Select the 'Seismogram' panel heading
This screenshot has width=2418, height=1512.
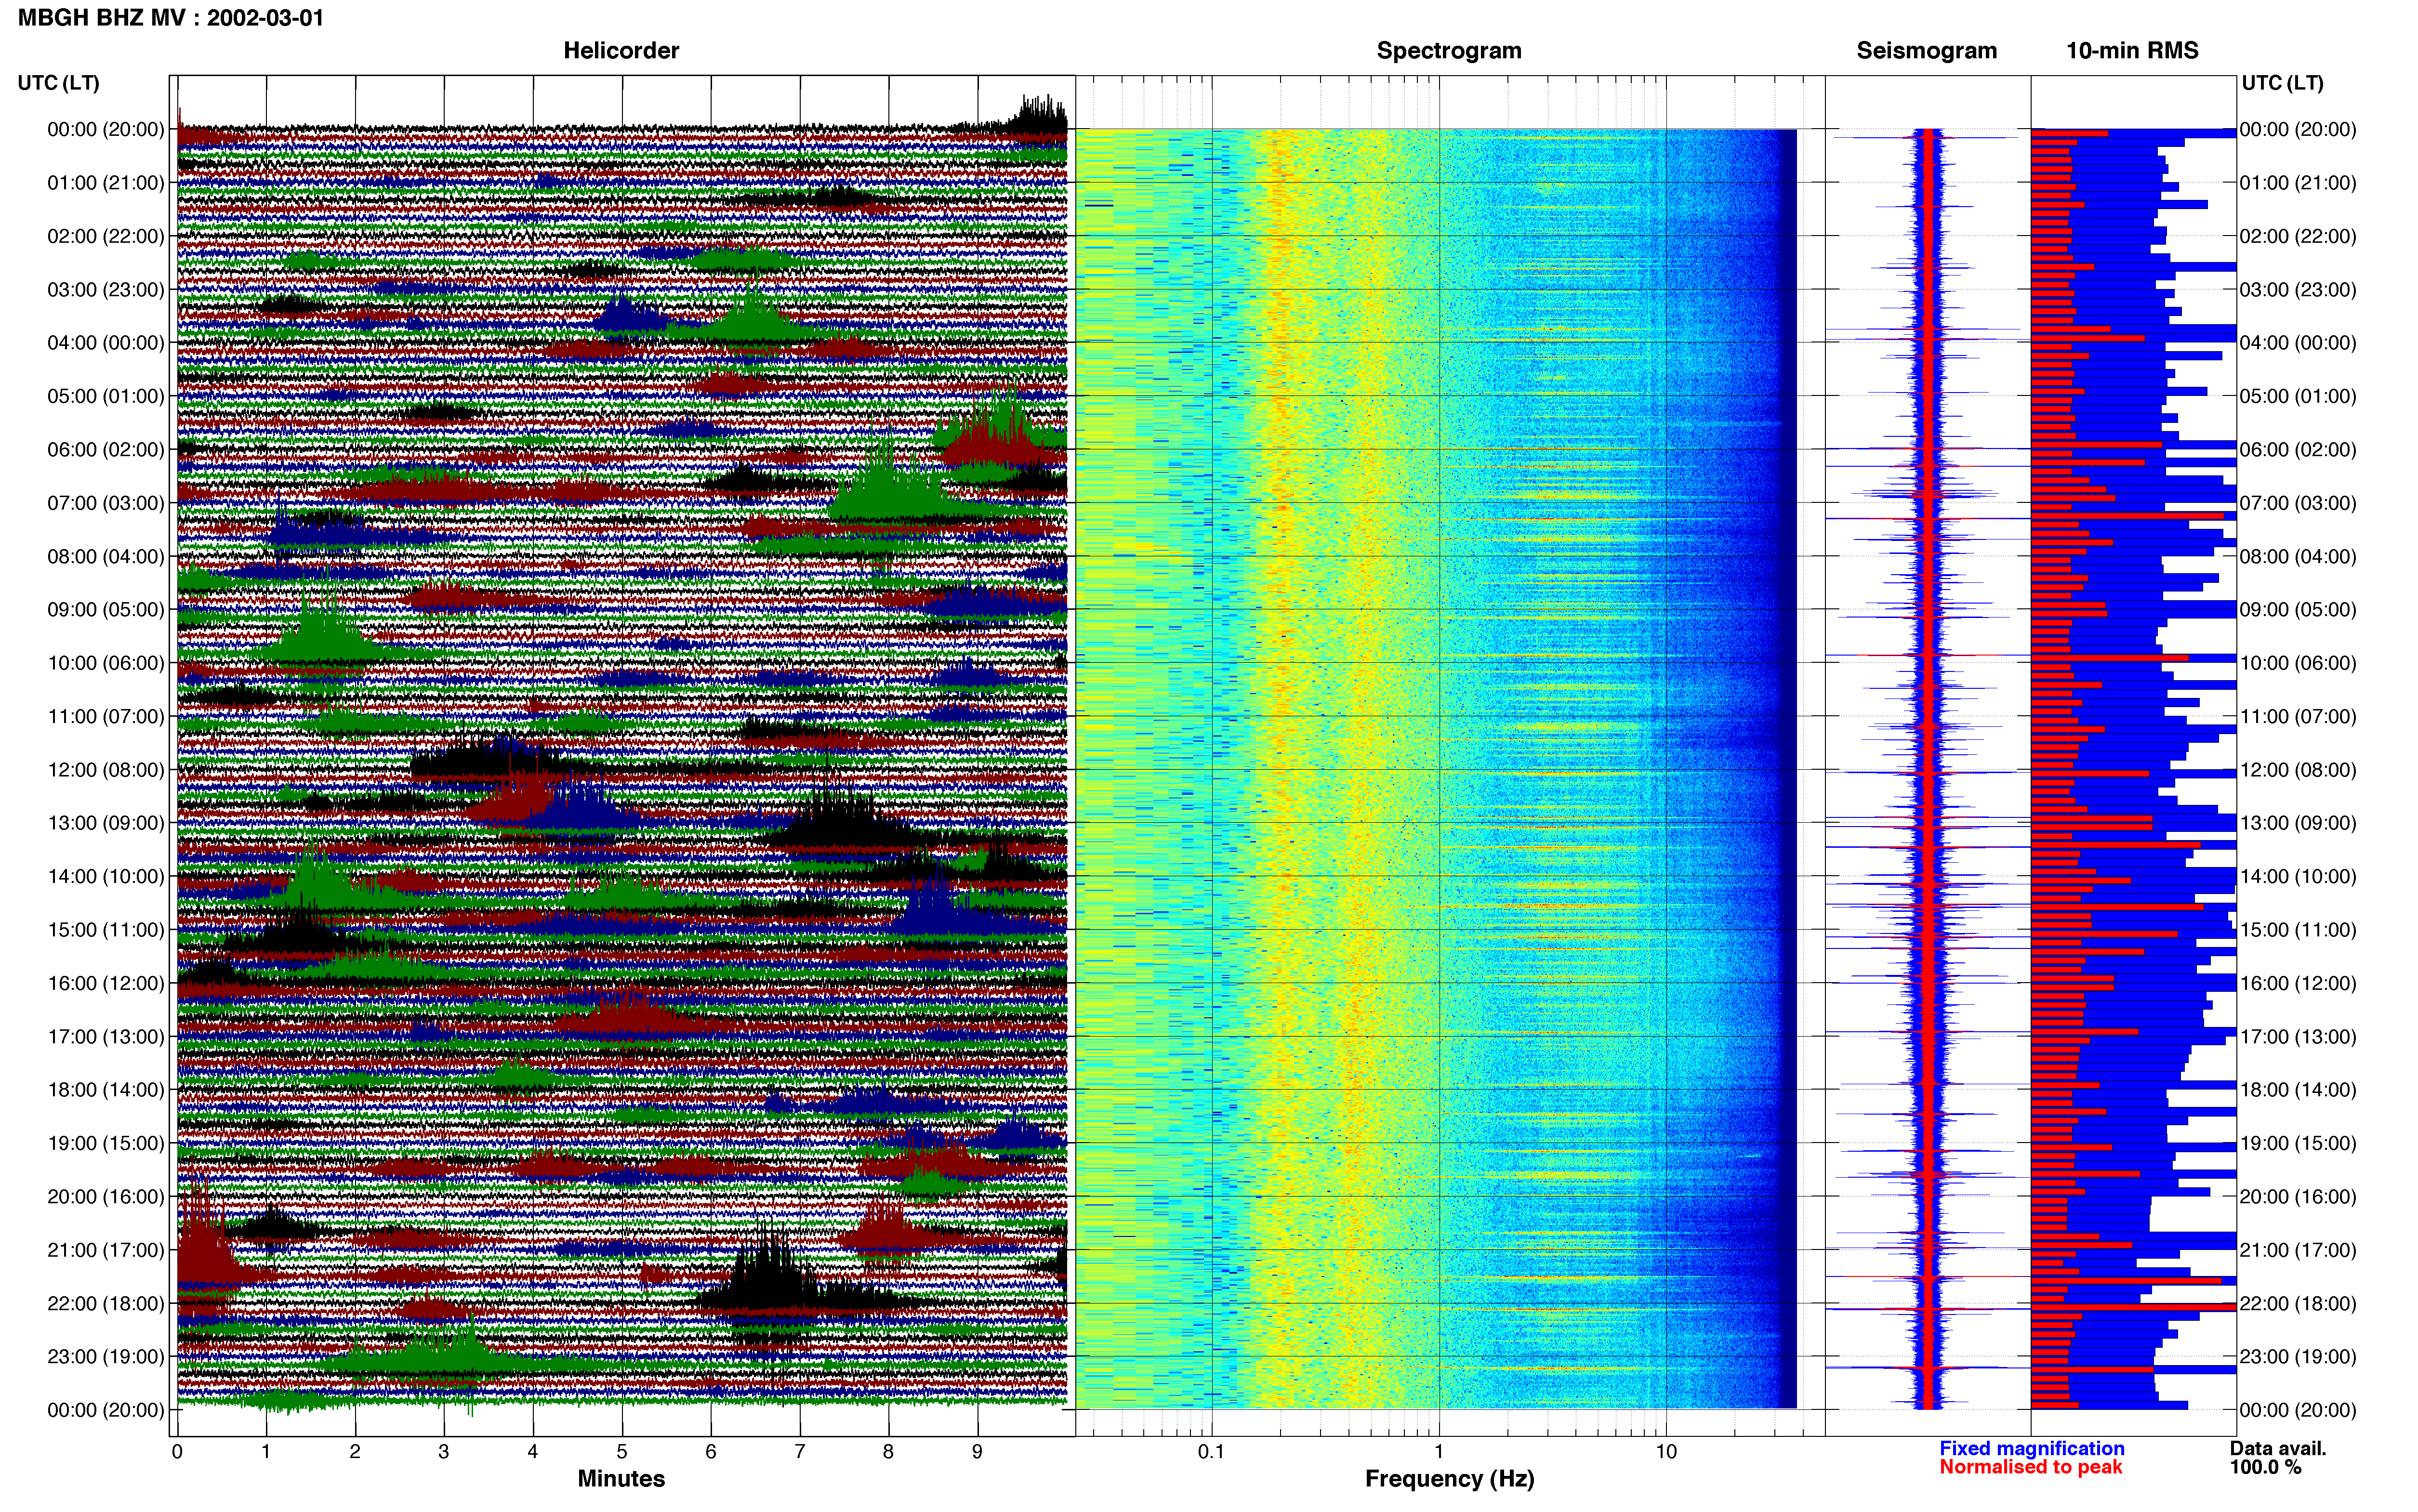coord(1926,50)
